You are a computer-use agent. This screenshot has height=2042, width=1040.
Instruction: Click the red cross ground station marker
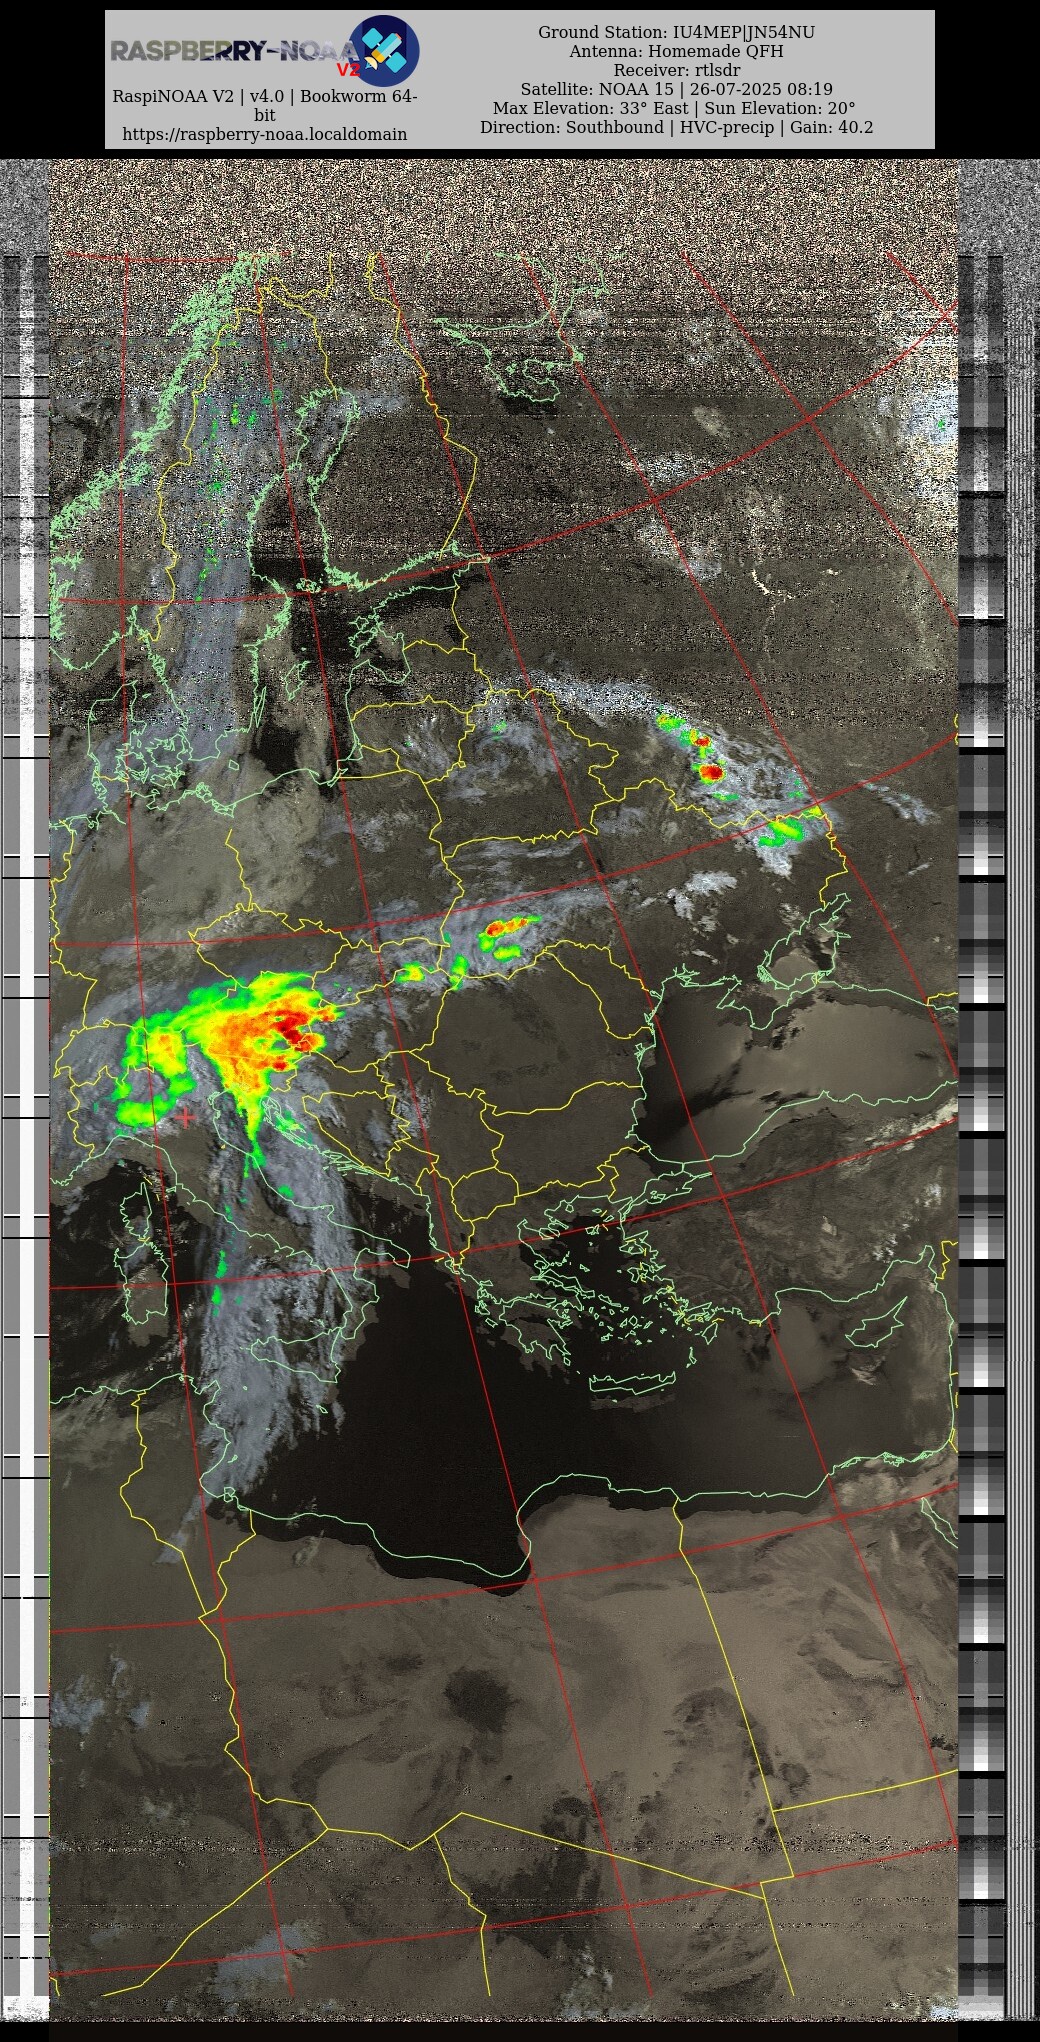186,1118
